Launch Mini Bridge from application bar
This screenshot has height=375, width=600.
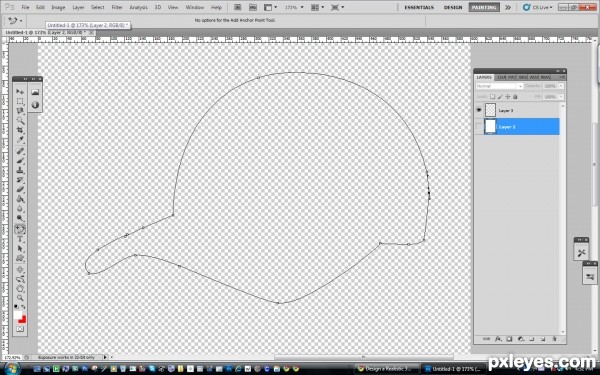(x=253, y=7)
